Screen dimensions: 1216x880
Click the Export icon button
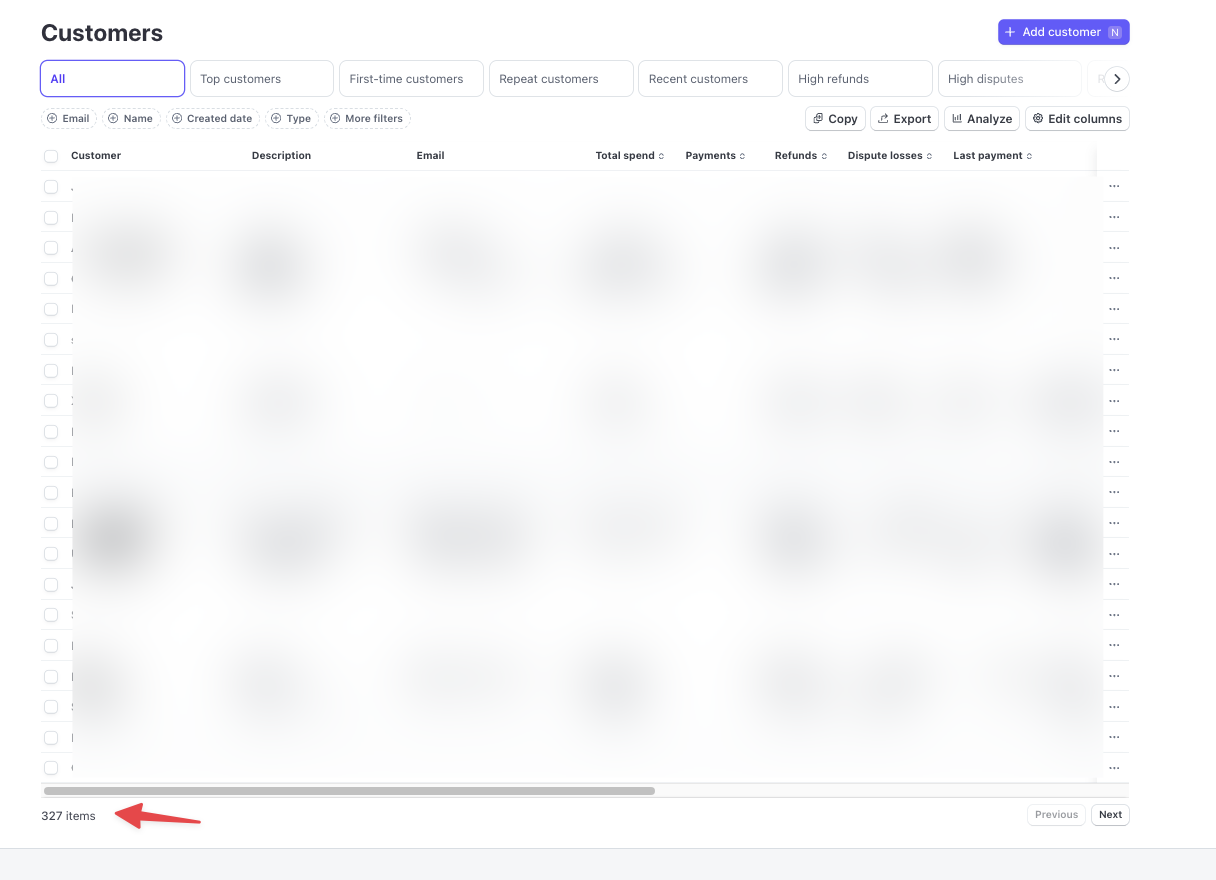point(904,118)
